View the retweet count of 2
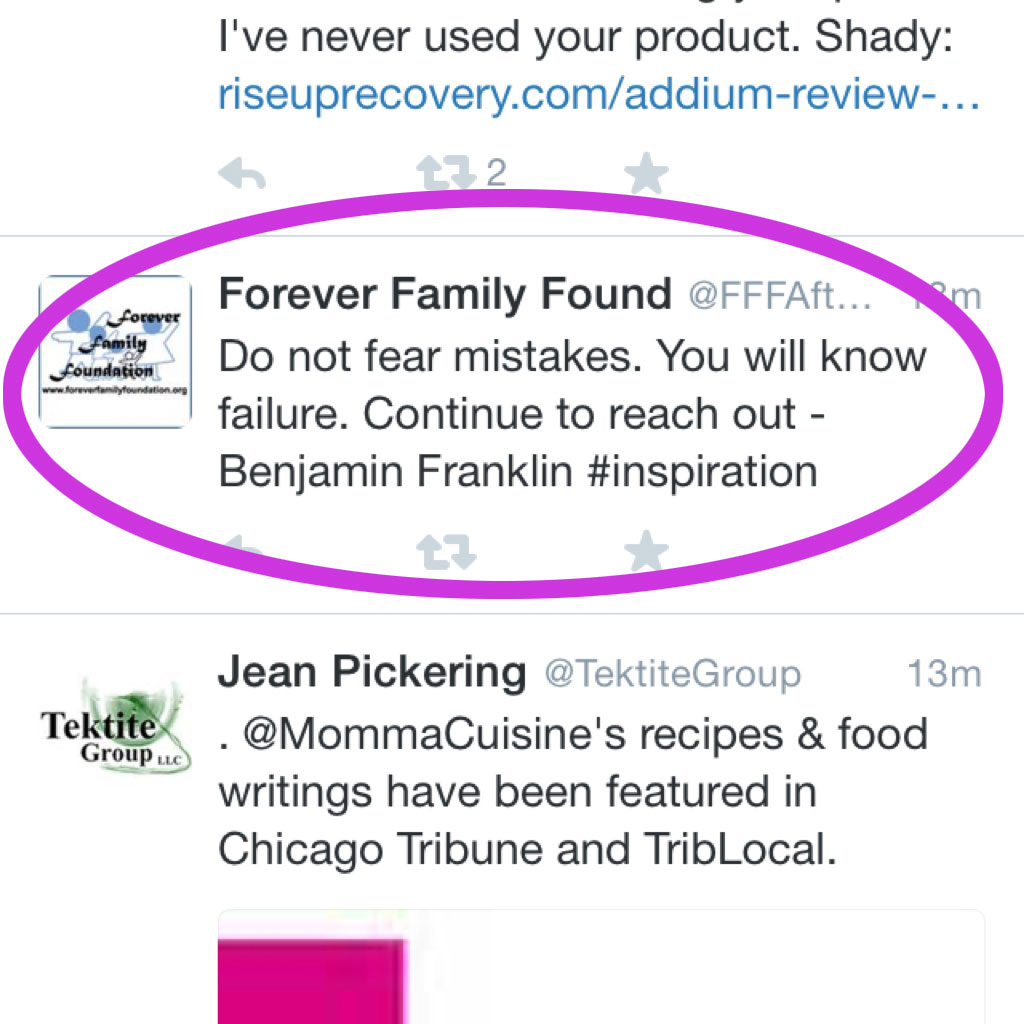 click(496, 173)
